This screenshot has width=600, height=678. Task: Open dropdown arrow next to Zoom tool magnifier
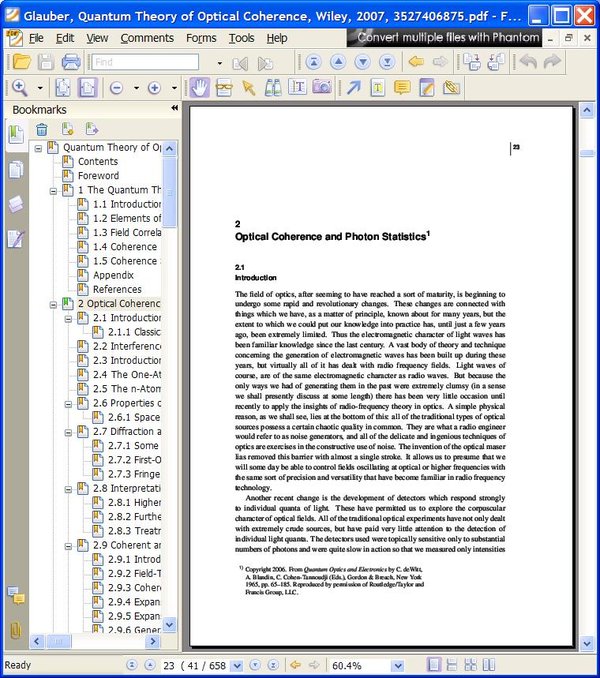(x=40, y=88)
